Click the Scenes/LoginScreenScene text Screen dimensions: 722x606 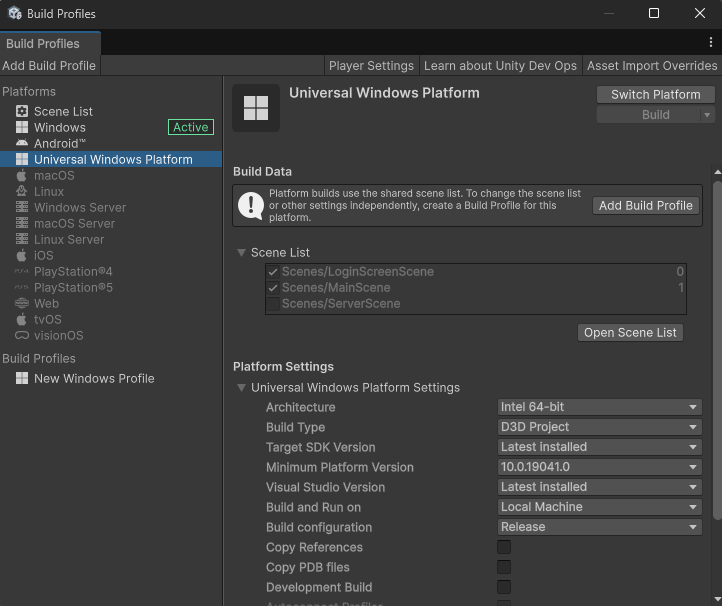point(358,272)
